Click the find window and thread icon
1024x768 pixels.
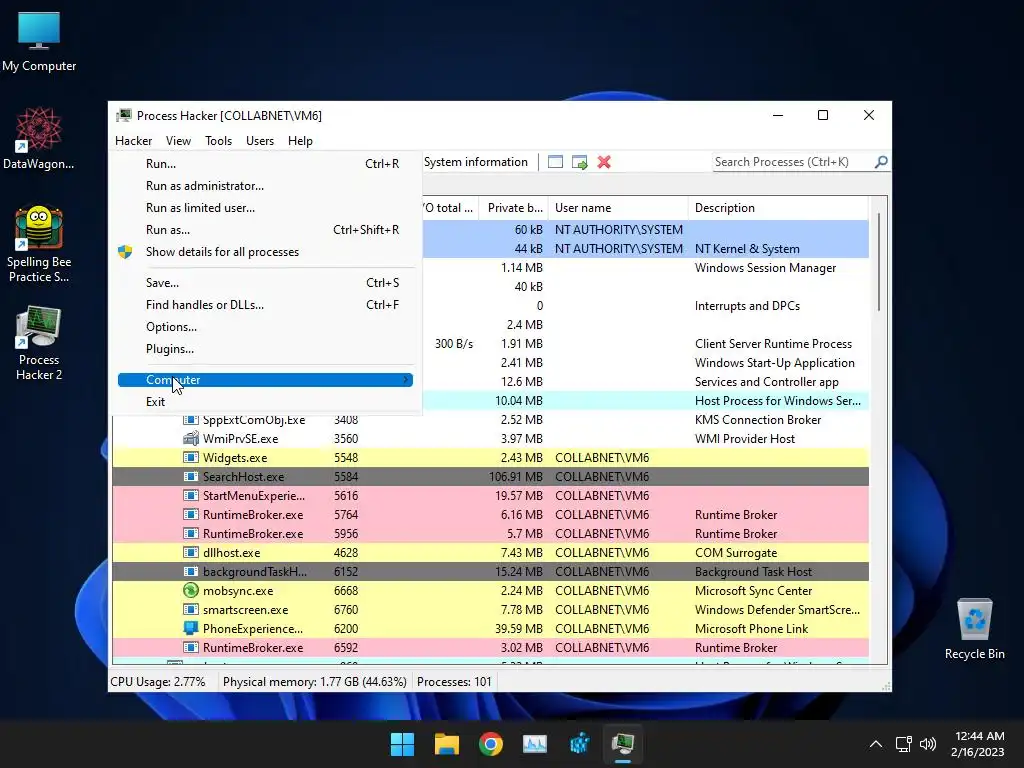[x=579, y=162]
